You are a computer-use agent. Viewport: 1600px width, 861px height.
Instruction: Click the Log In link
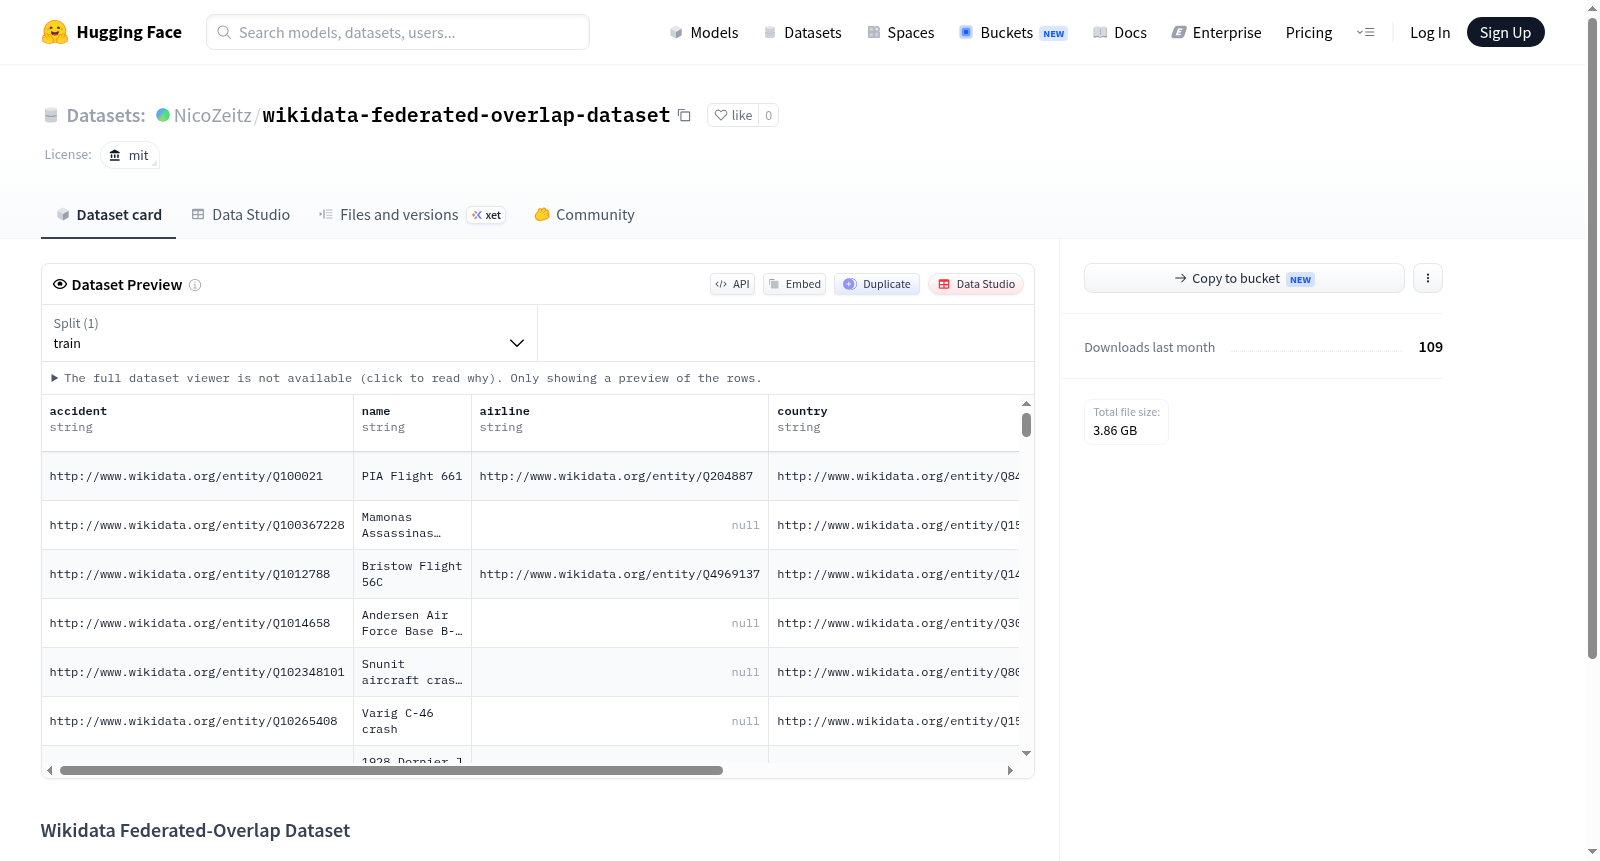[1430, 32]
